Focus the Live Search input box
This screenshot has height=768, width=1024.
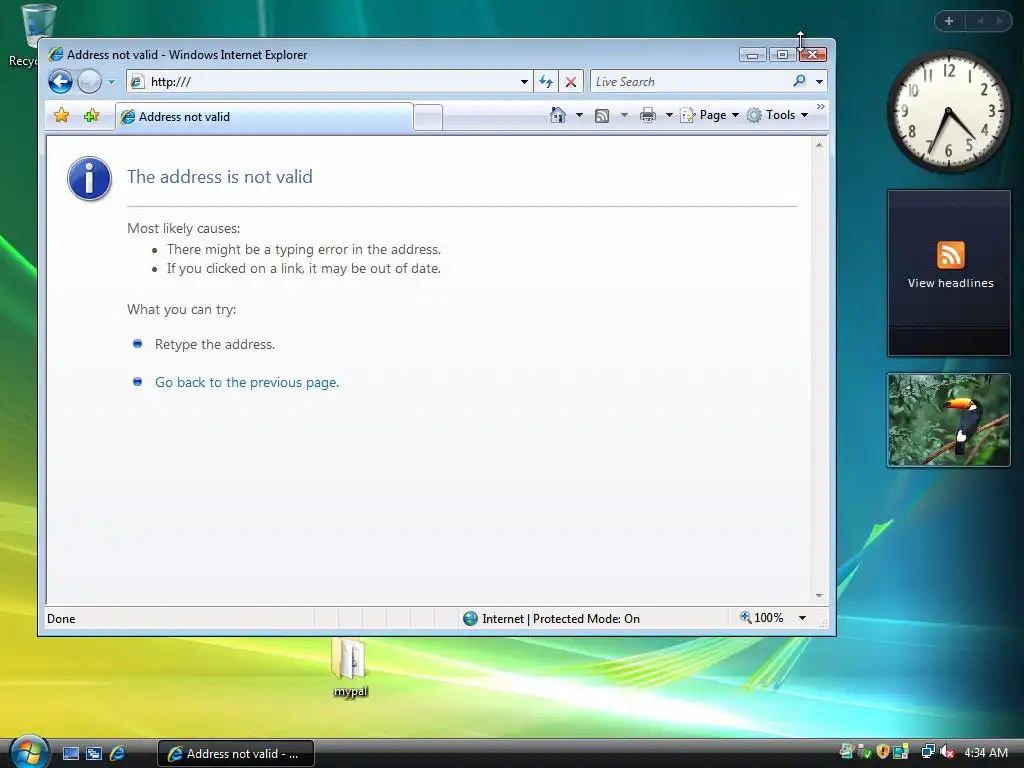pyautogui.click(x=689, y=82)
